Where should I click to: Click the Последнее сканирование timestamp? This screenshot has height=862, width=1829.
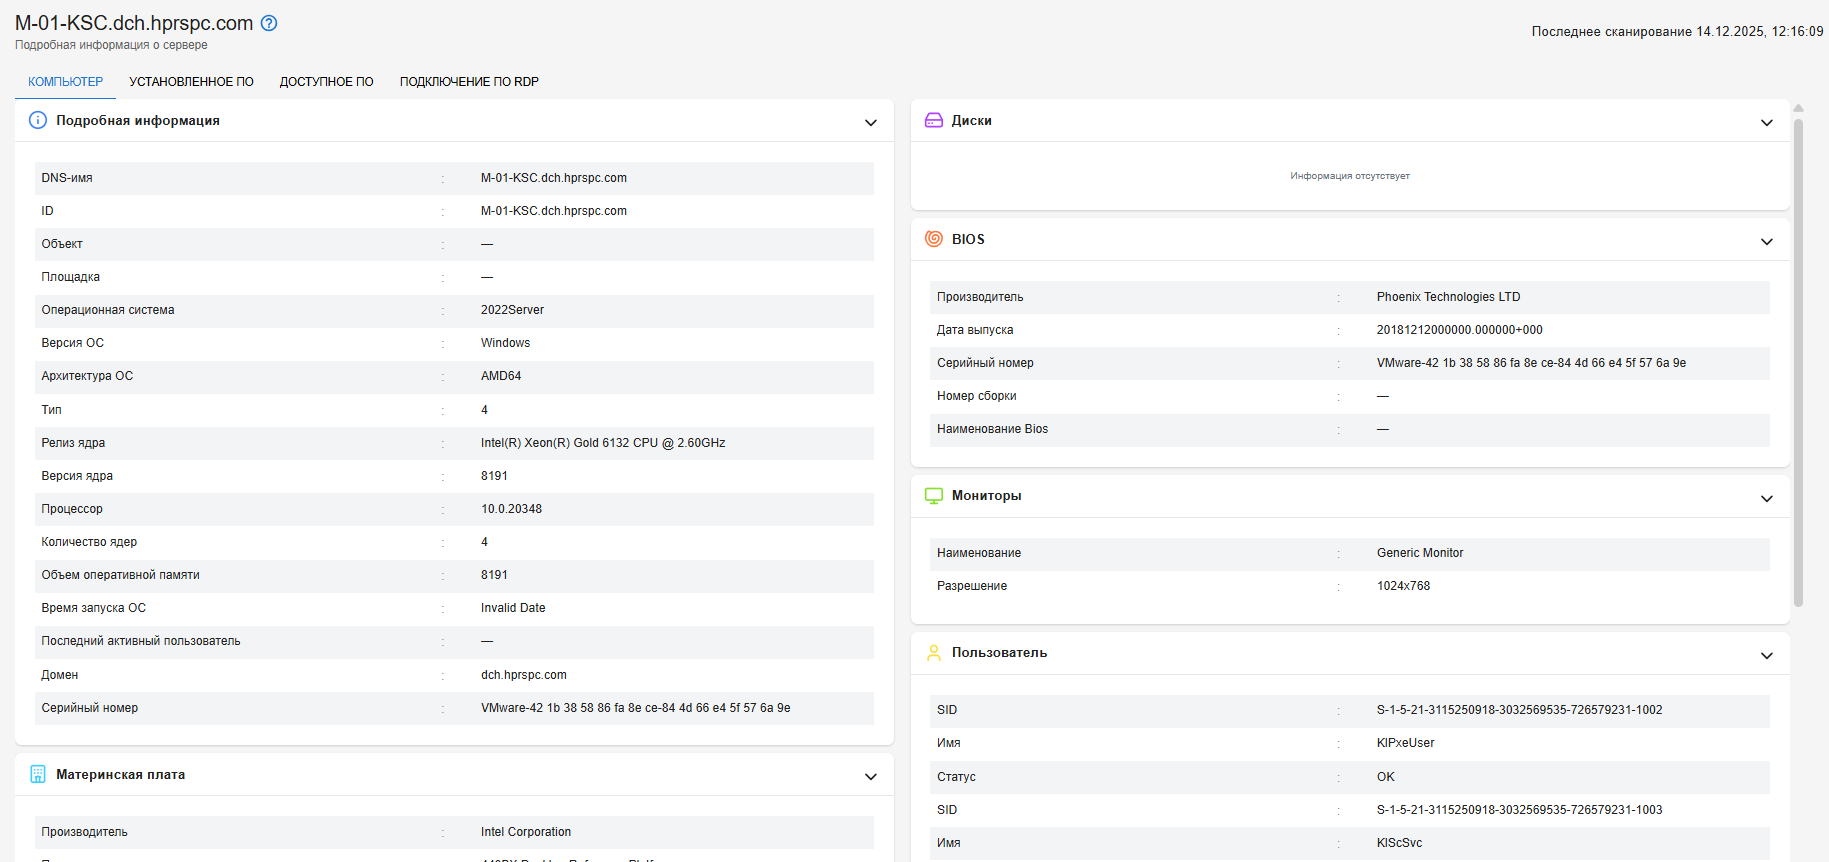[x=1677, y=32]
